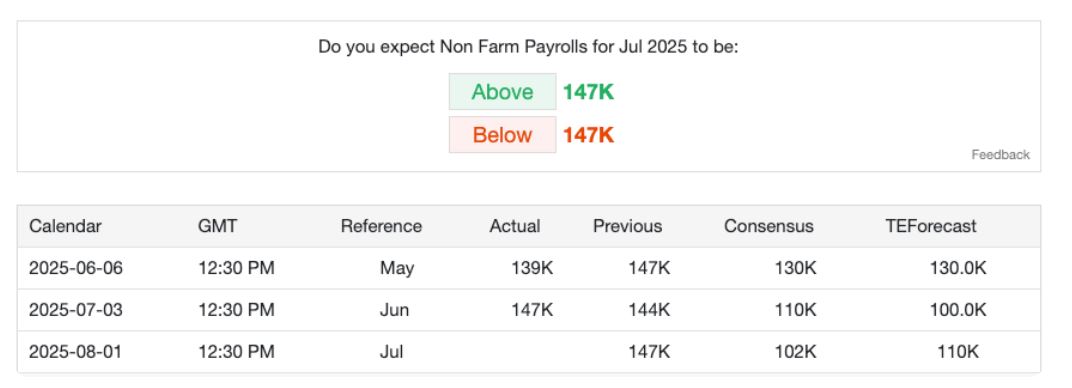Click the May reference cell
Viewport: 1072px width, 388px height.
pyautogui.click(x=397, y=268)
